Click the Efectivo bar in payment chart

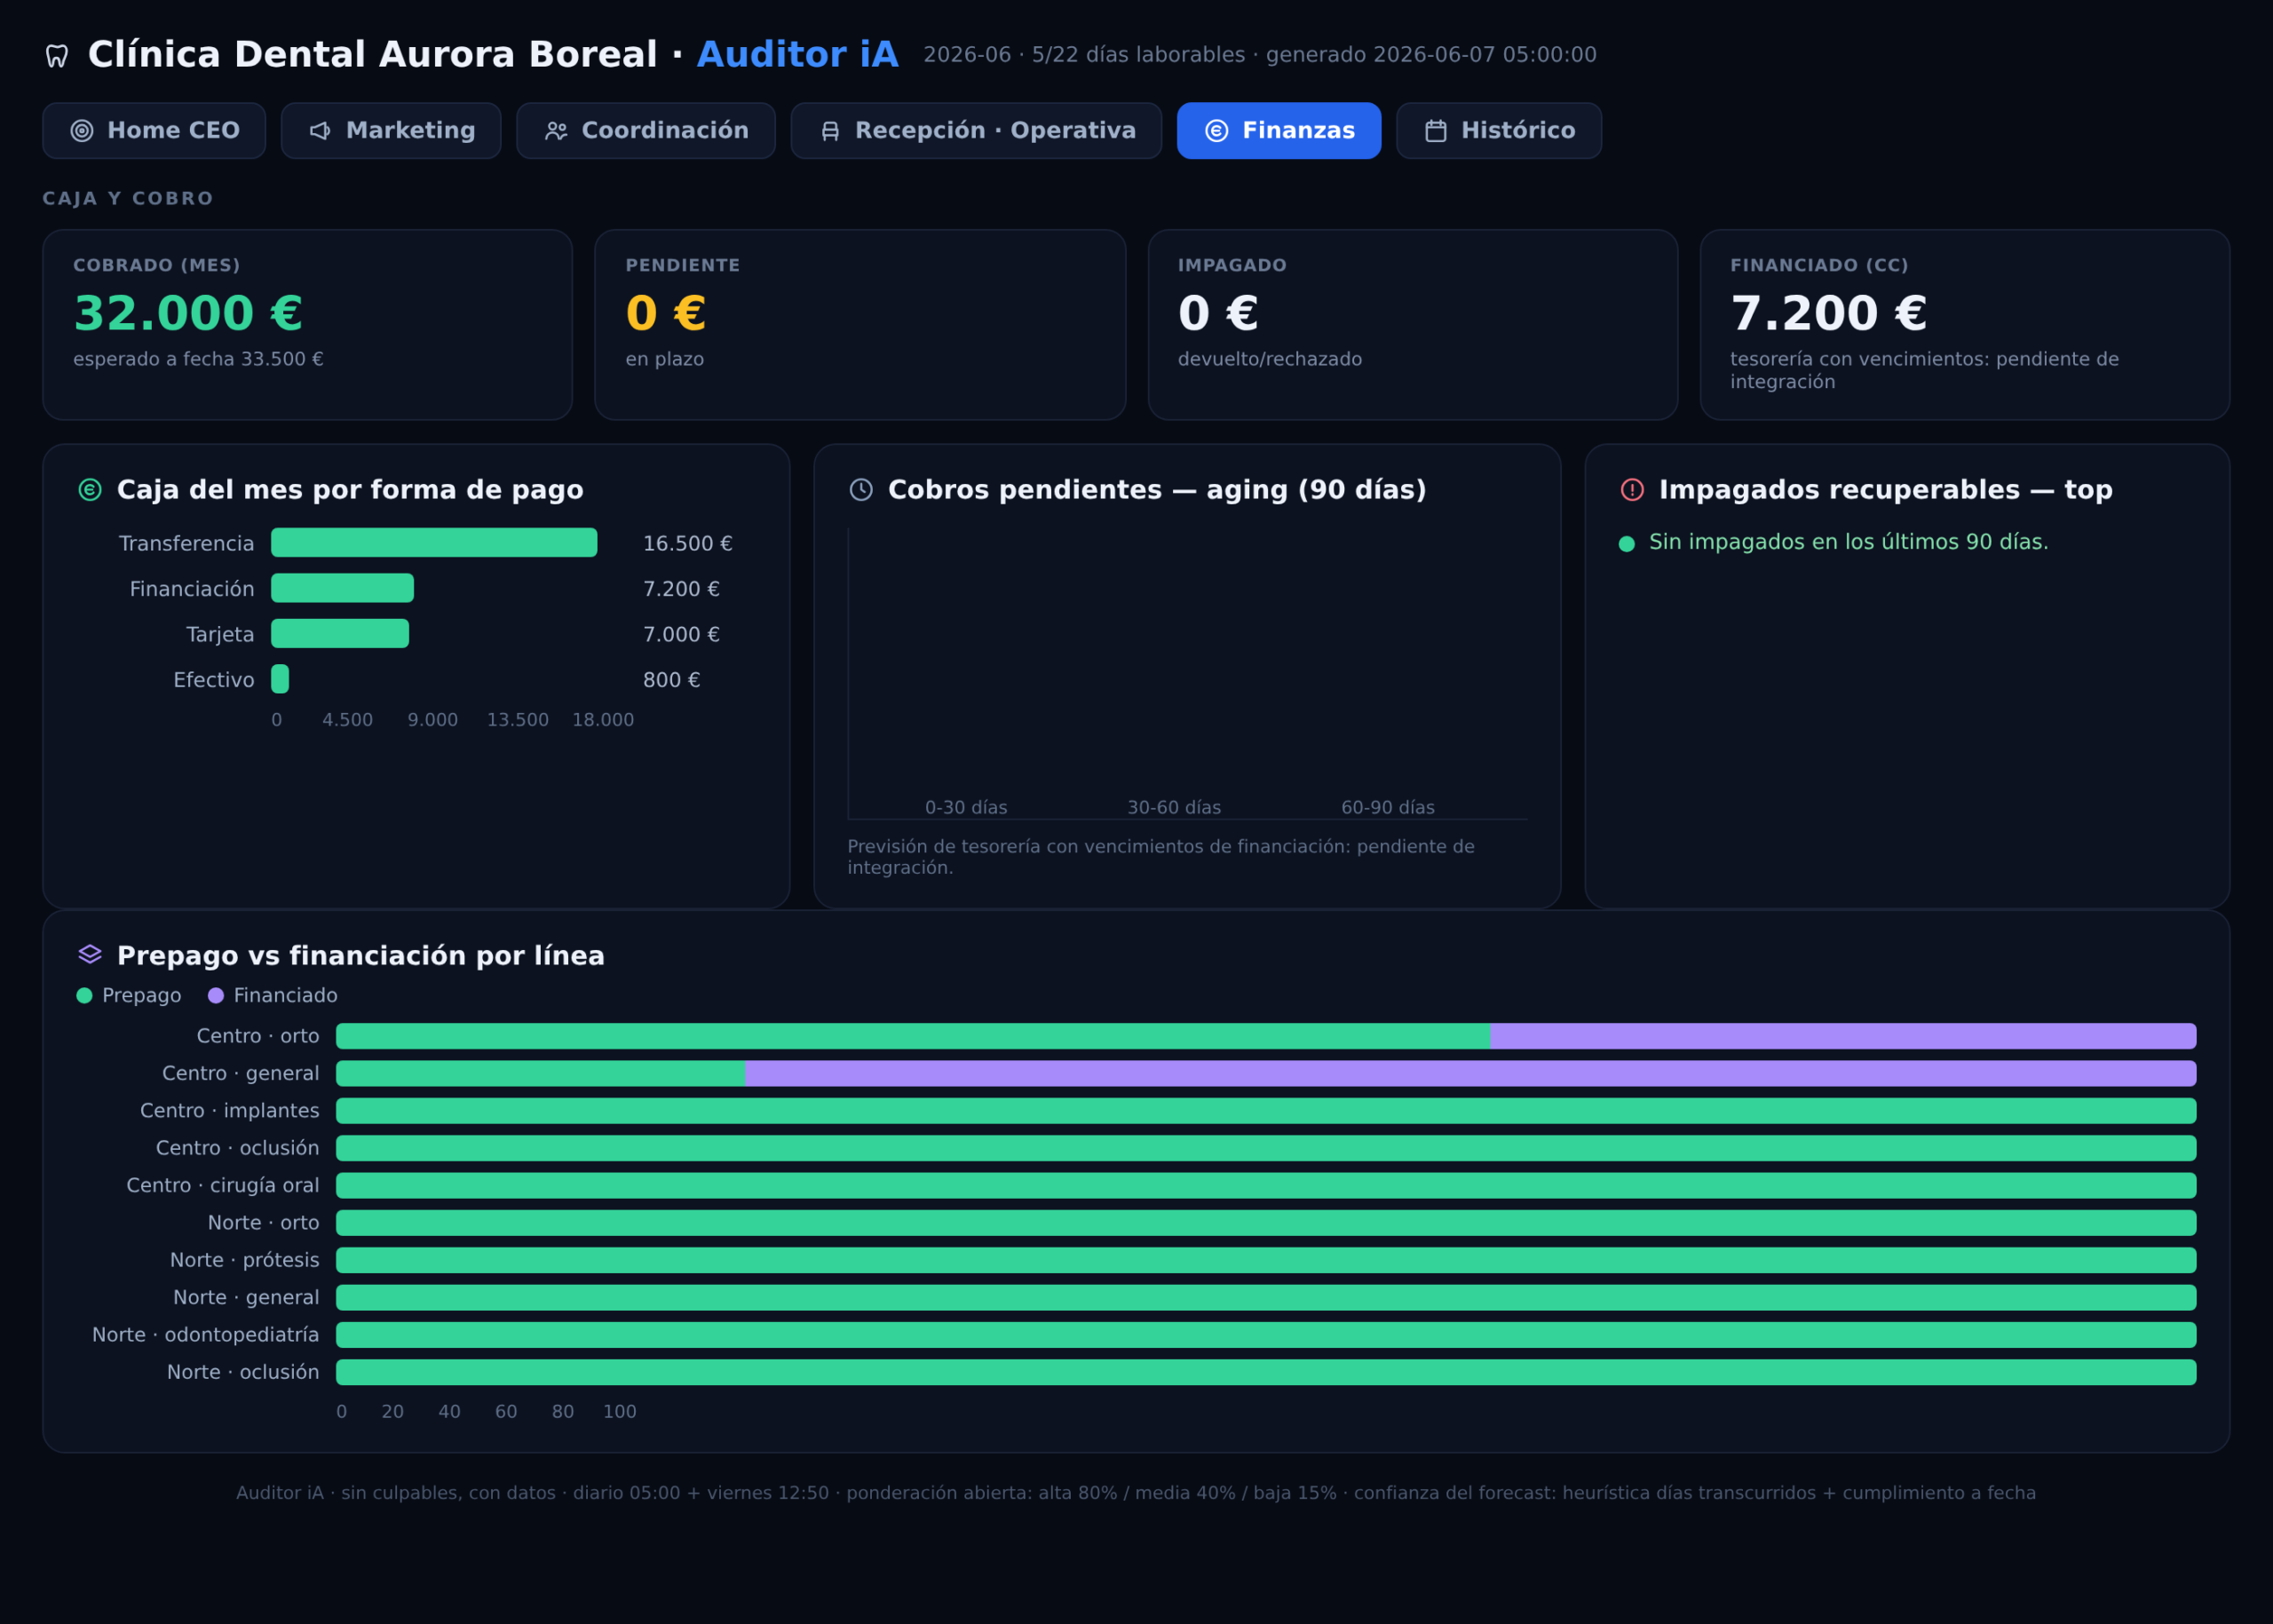[x=280, y=680]
